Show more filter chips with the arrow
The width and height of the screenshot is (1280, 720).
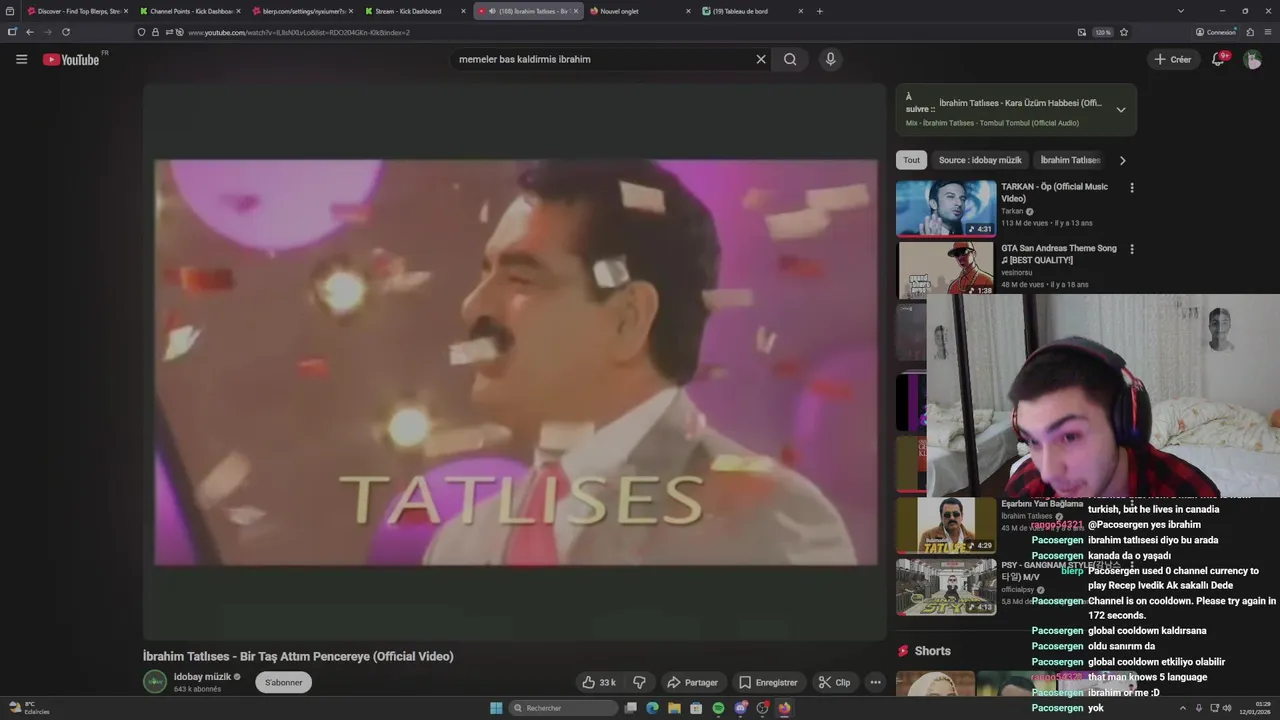1122,160
